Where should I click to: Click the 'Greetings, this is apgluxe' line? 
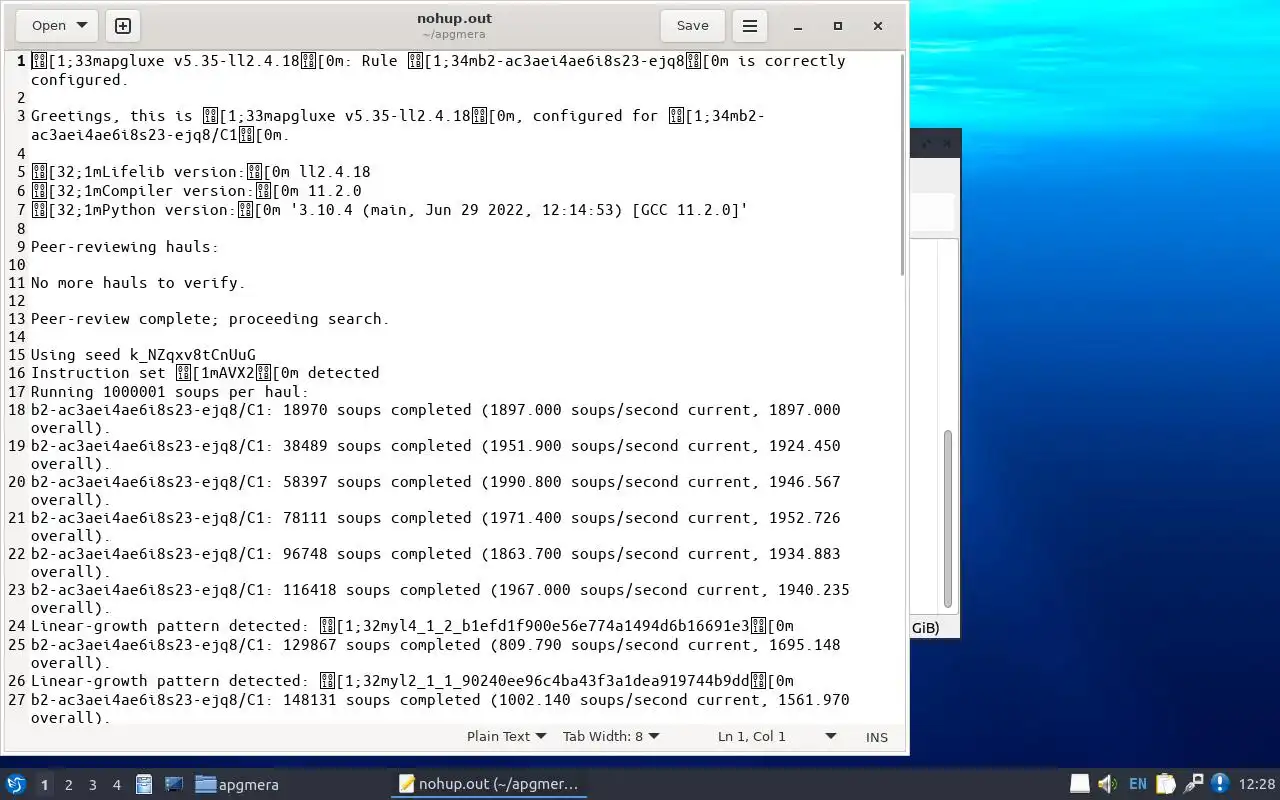(398, 125)
